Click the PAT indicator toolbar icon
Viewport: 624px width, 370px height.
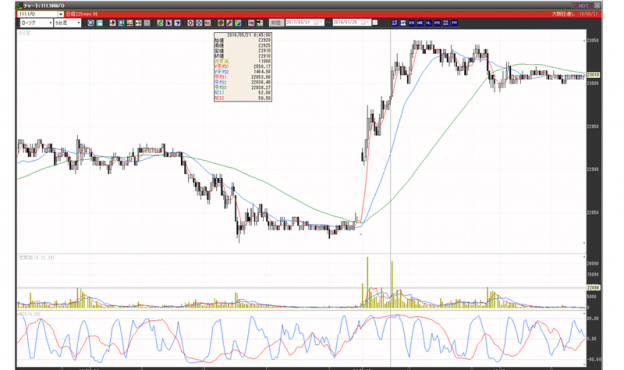[454, 23]
